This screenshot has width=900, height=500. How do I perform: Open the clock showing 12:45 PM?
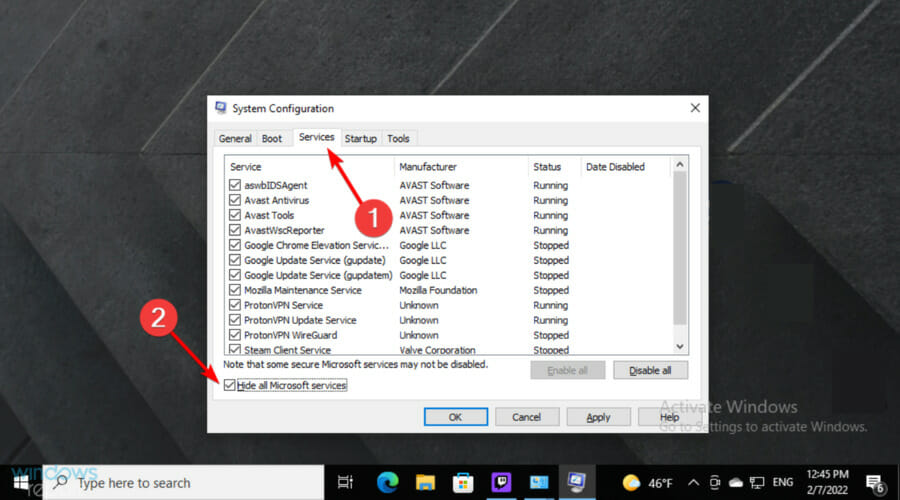point(827,482)
